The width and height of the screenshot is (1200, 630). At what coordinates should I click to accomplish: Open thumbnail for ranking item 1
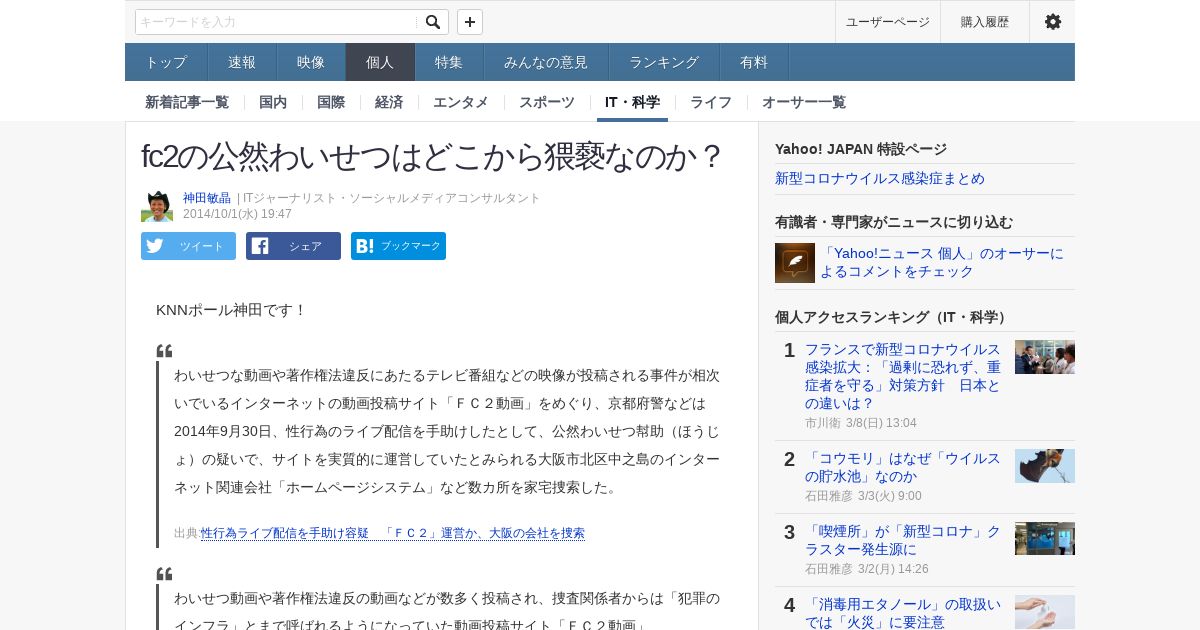coord(1045,357)
